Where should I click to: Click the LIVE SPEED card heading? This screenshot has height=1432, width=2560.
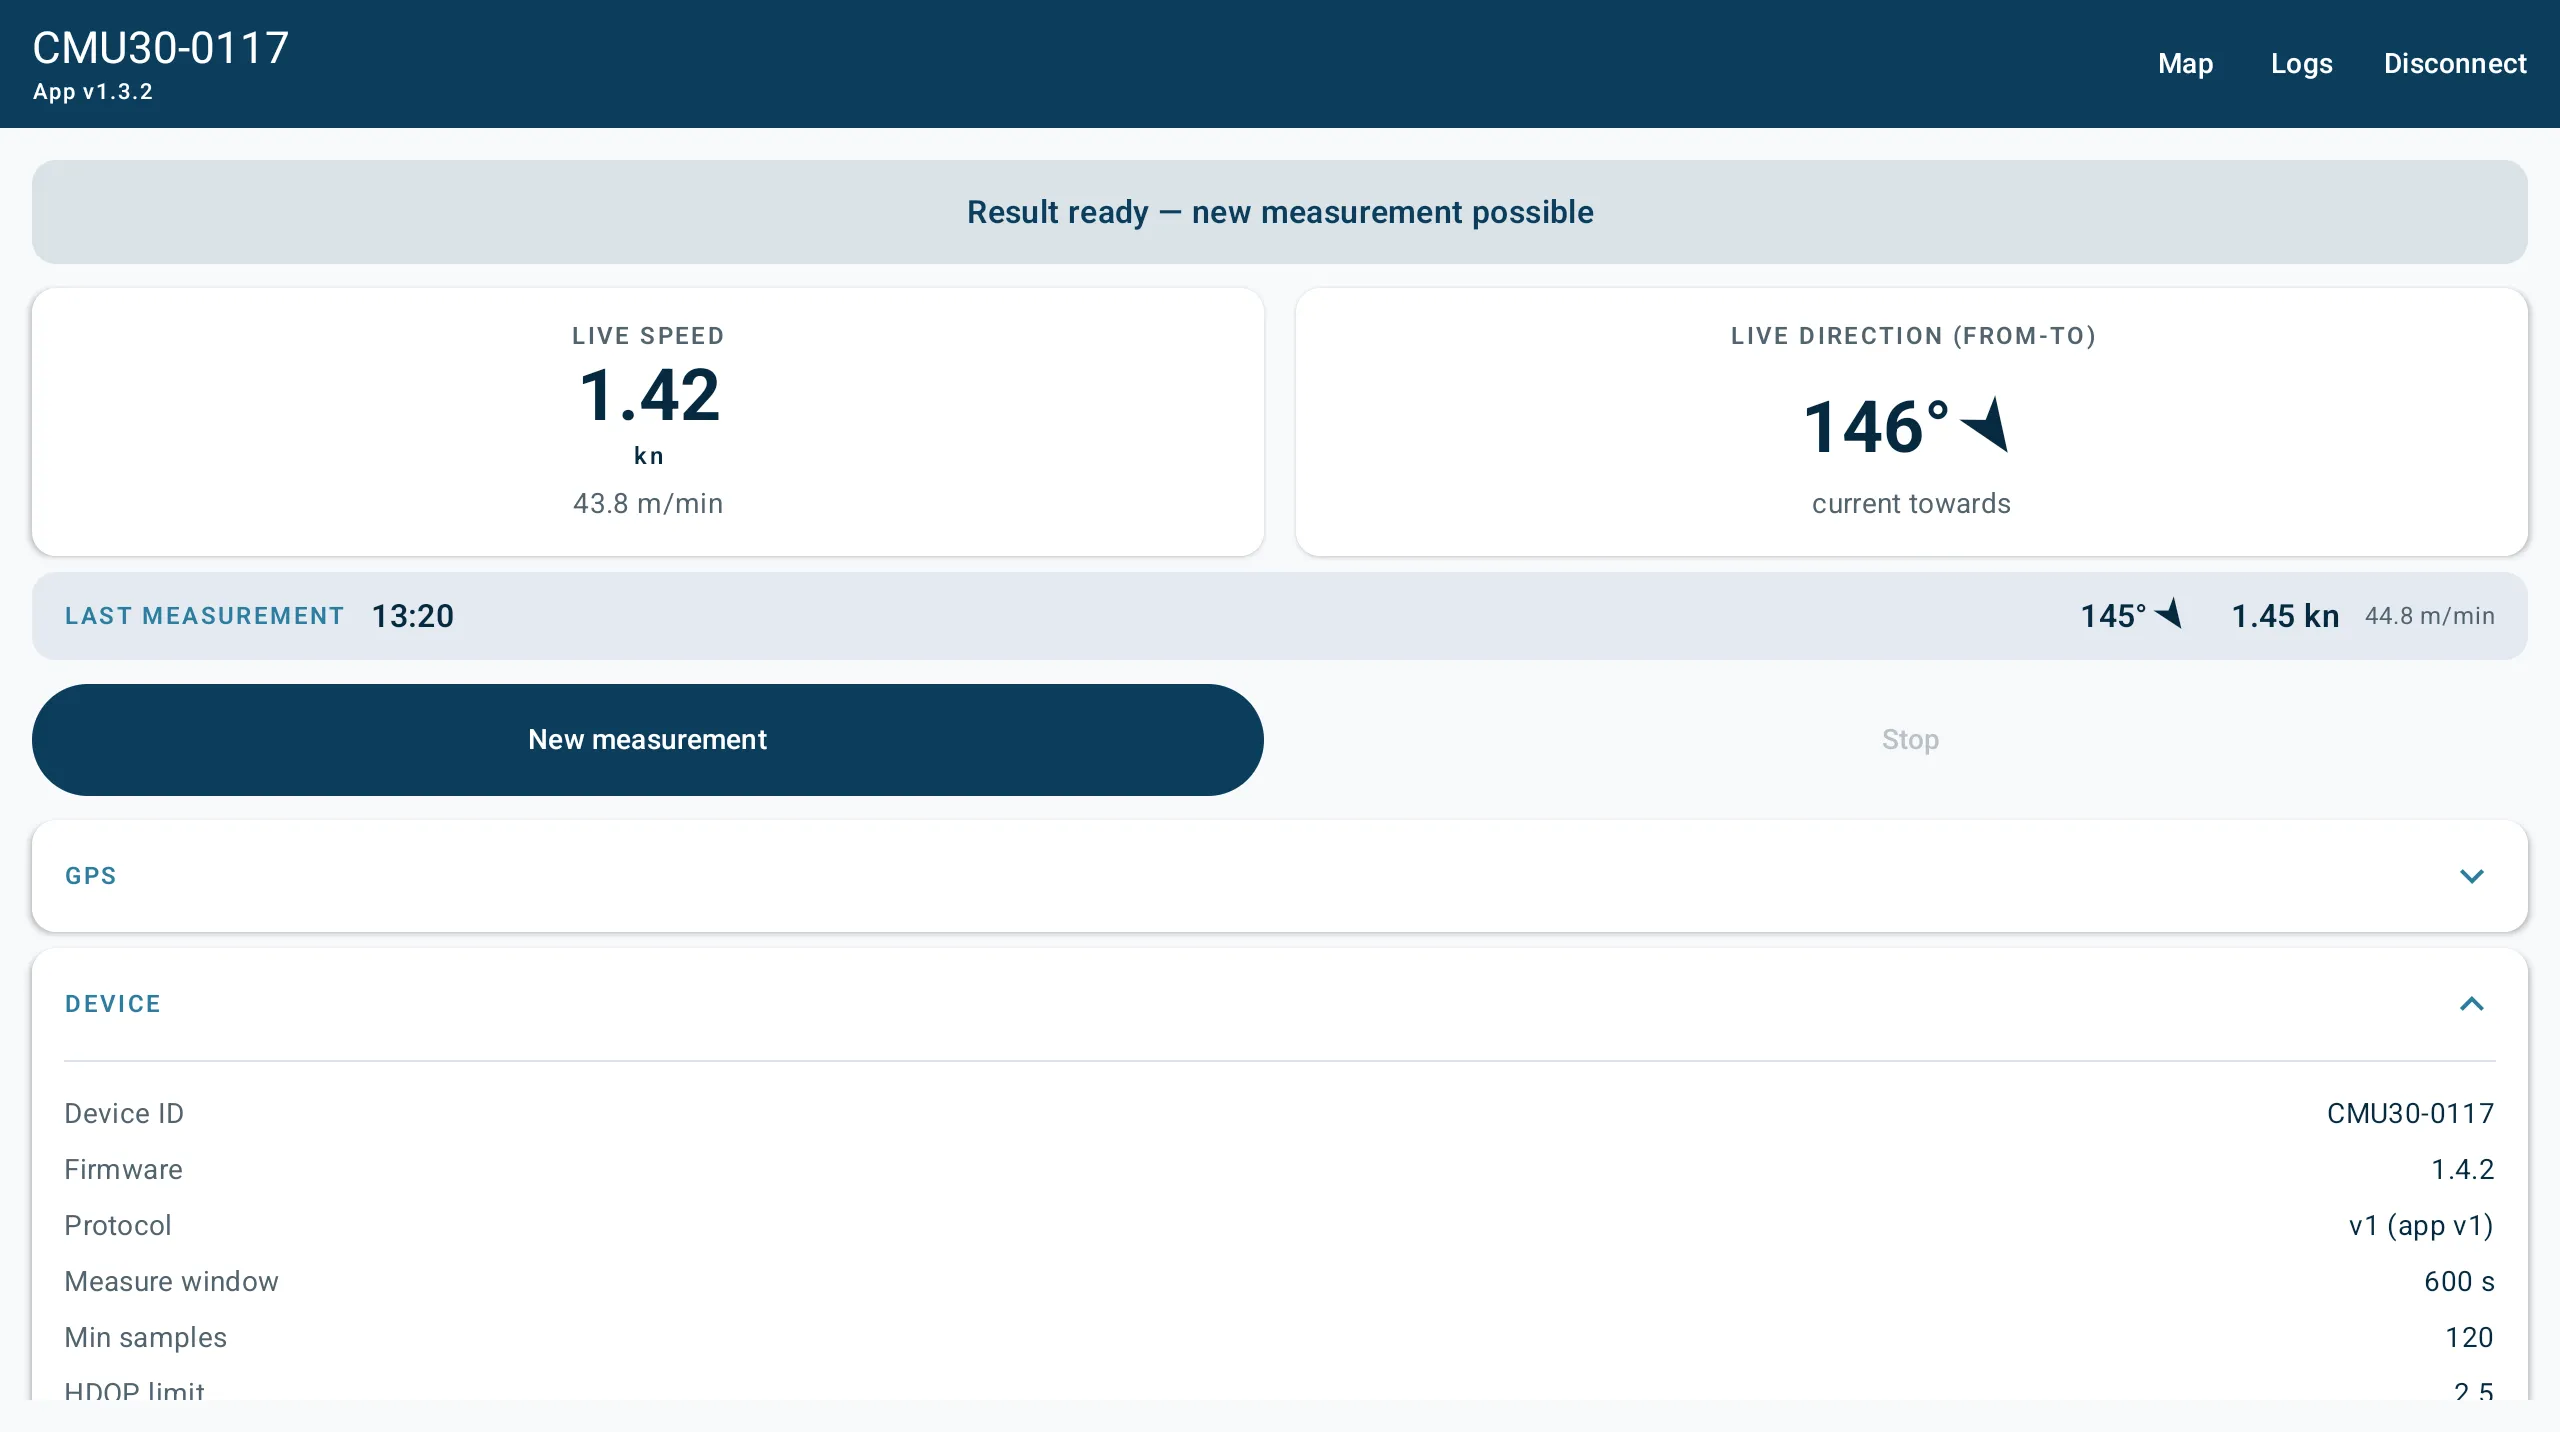pyautogui.click(x=648, y=336)
